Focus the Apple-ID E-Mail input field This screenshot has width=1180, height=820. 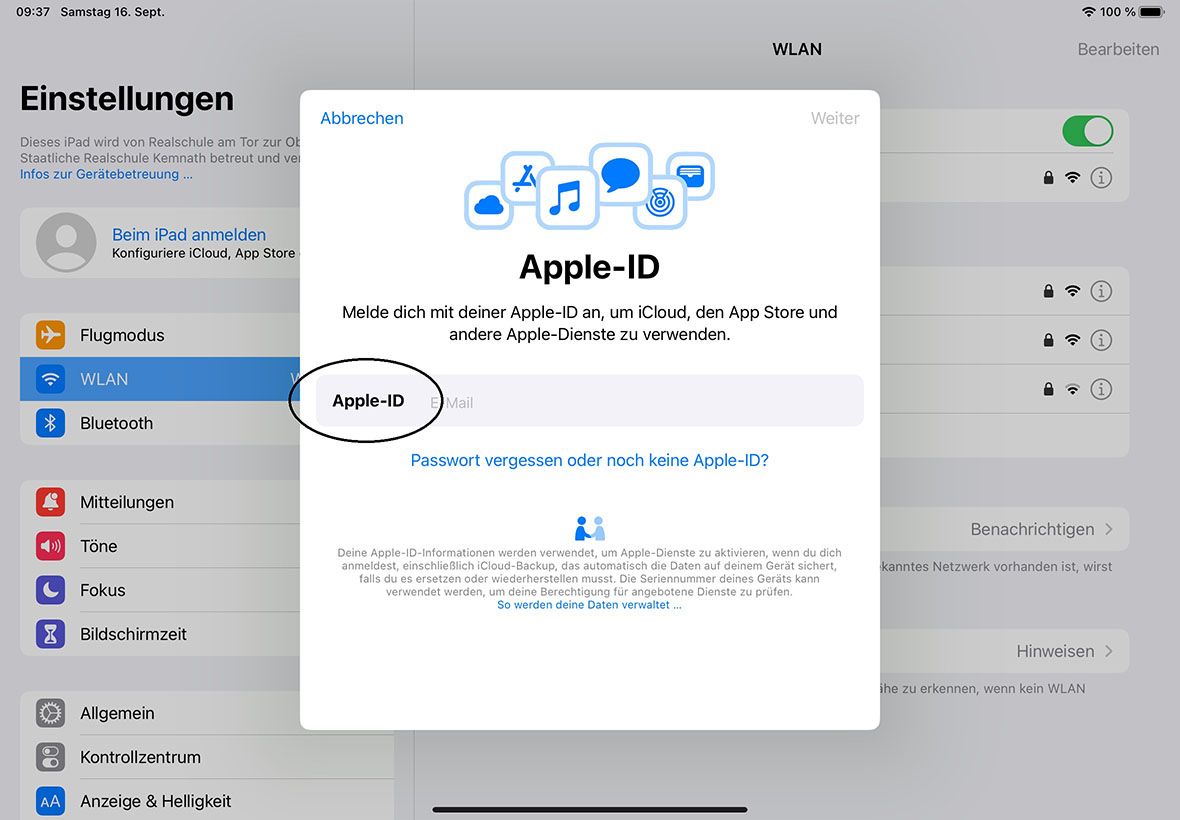coord(589,401)
